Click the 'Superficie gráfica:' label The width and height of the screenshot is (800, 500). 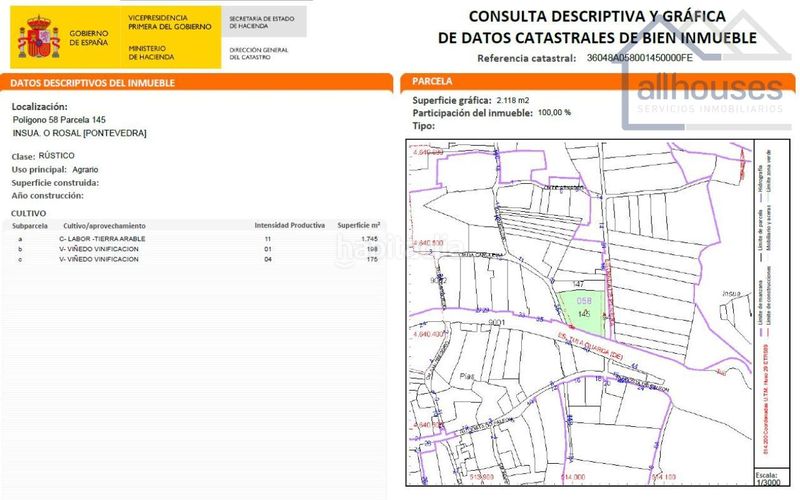(452, 101)
